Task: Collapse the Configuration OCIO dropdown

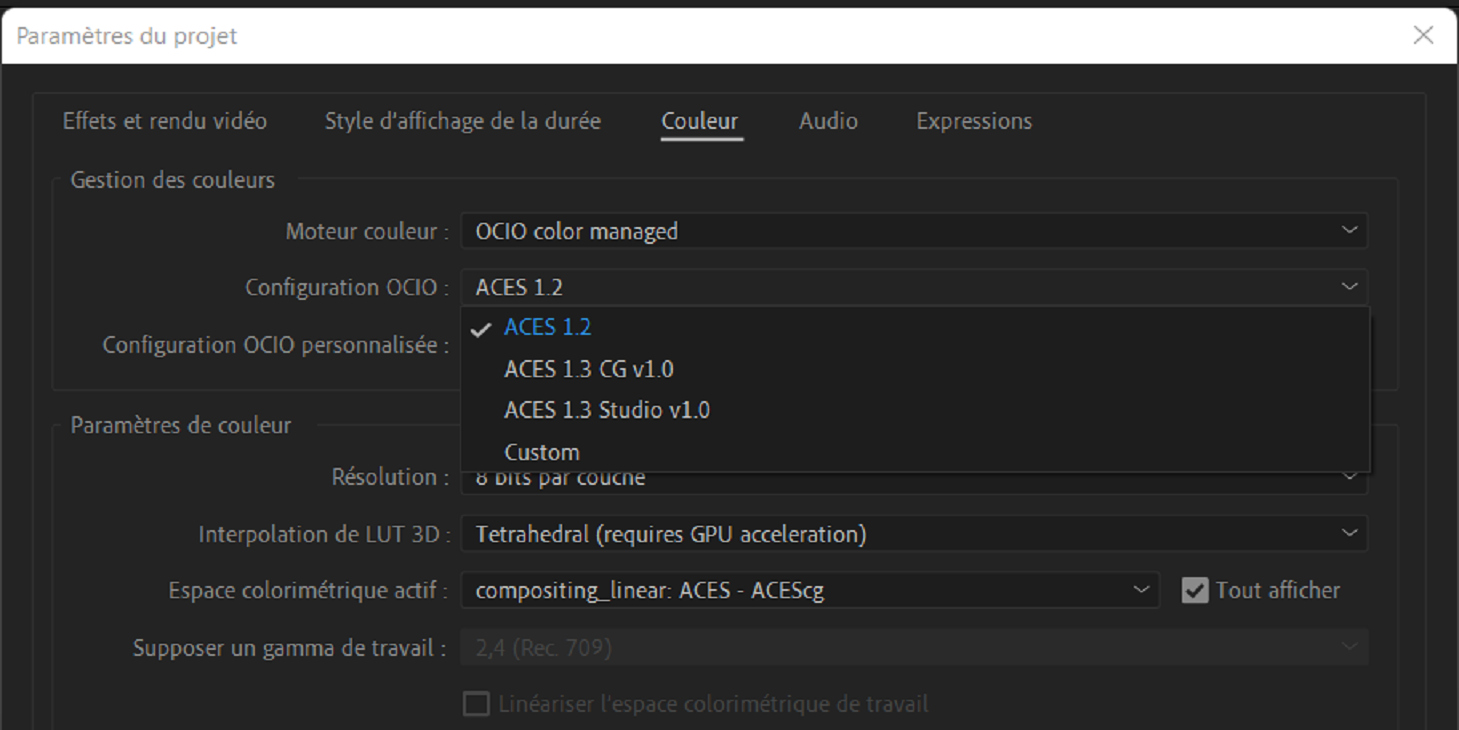Action: coord(913,287)
